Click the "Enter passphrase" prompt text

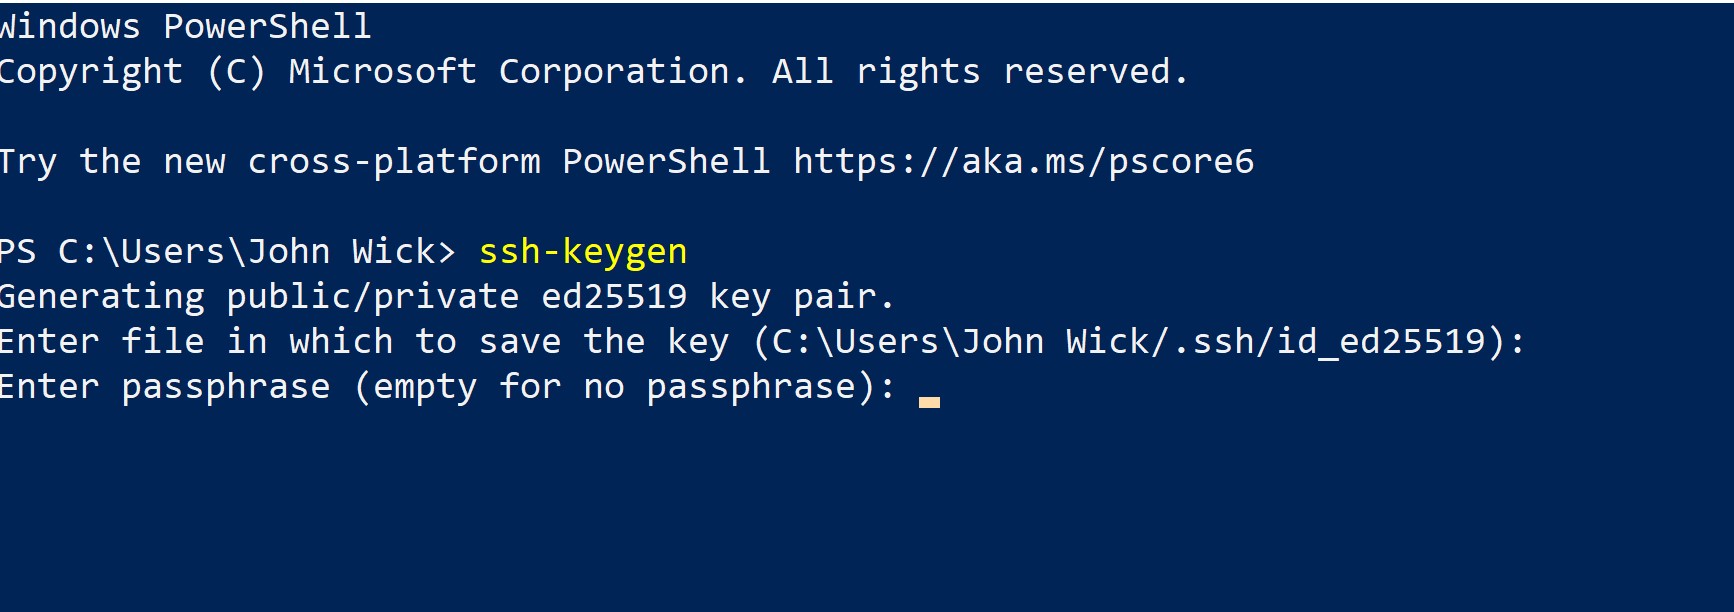point(164,387)
